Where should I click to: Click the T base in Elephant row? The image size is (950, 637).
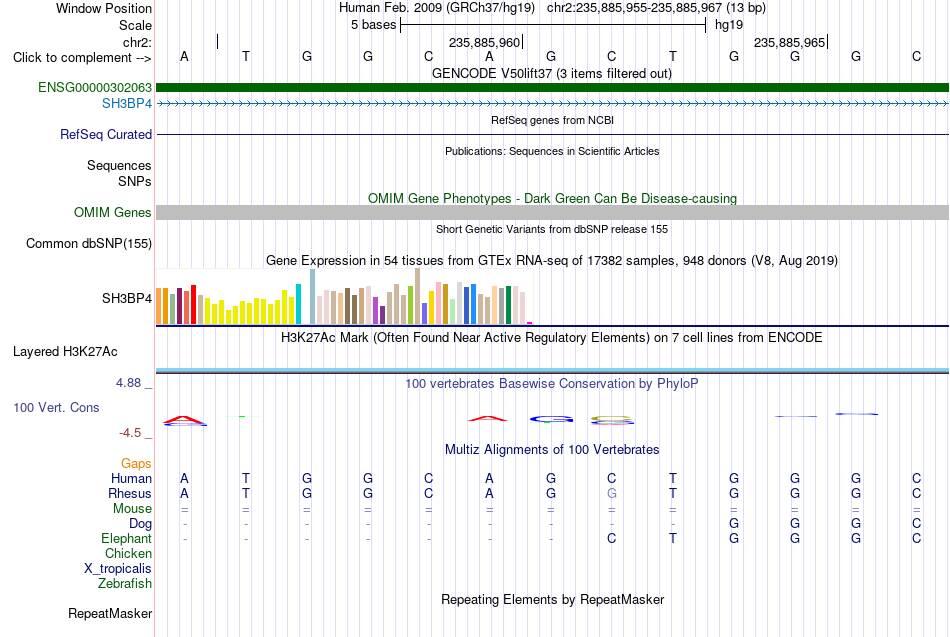[x=673, y=539]
